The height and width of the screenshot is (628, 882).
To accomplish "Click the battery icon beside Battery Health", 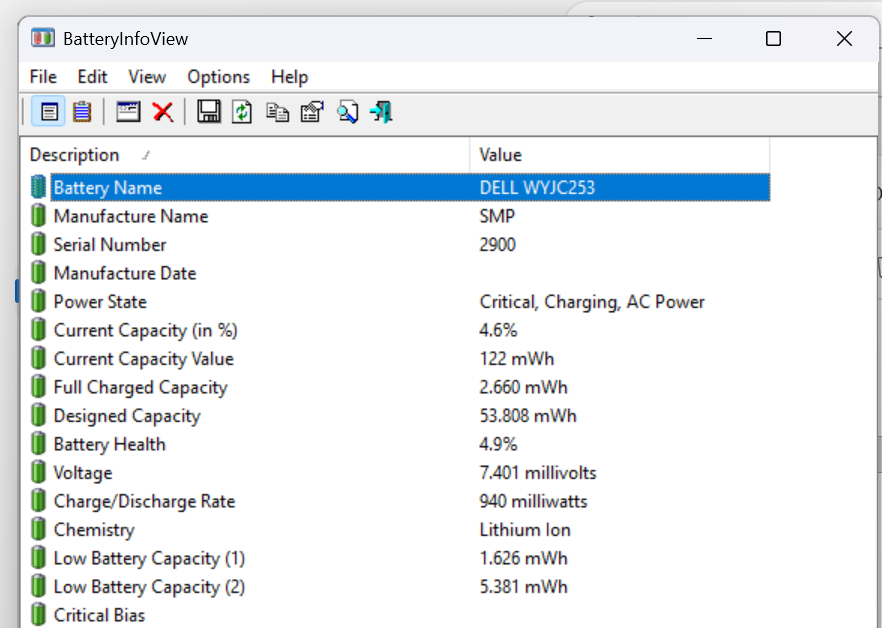I will [x=38, y=443].
